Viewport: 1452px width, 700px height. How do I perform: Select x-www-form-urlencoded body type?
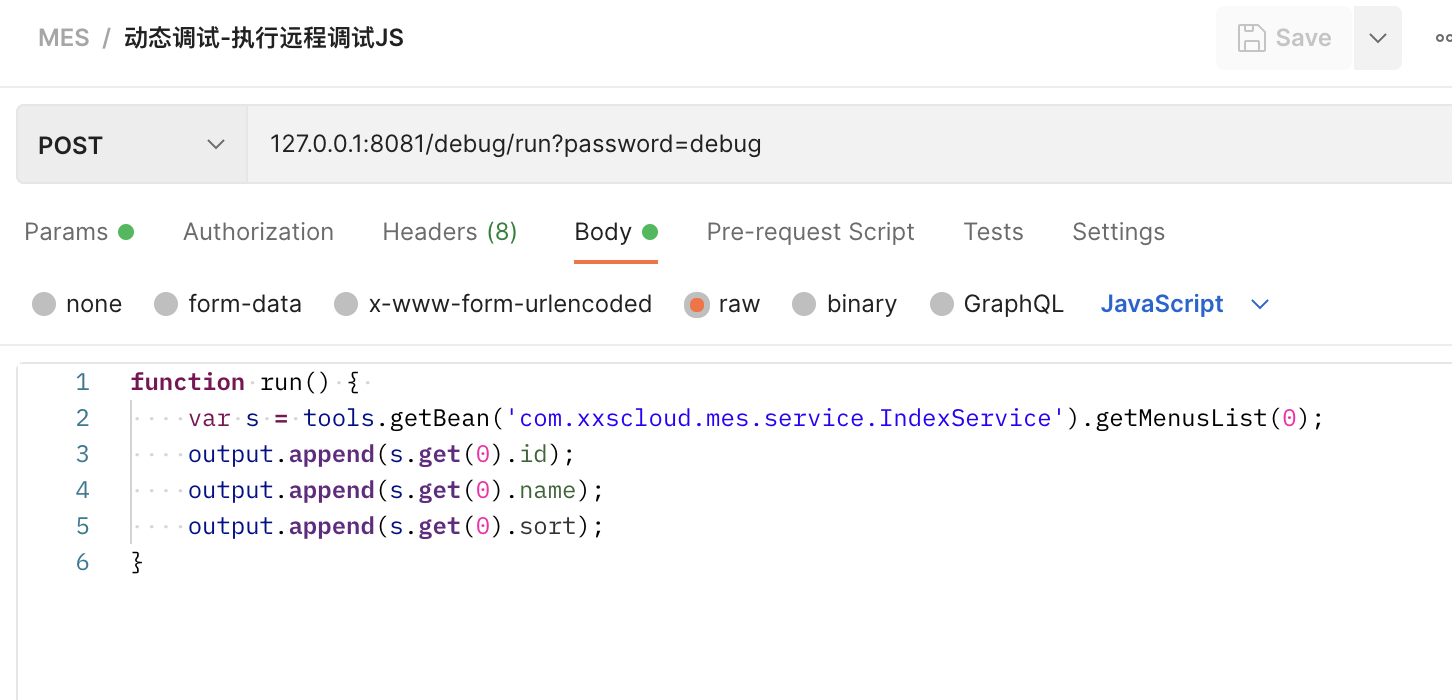click(346, 304)
